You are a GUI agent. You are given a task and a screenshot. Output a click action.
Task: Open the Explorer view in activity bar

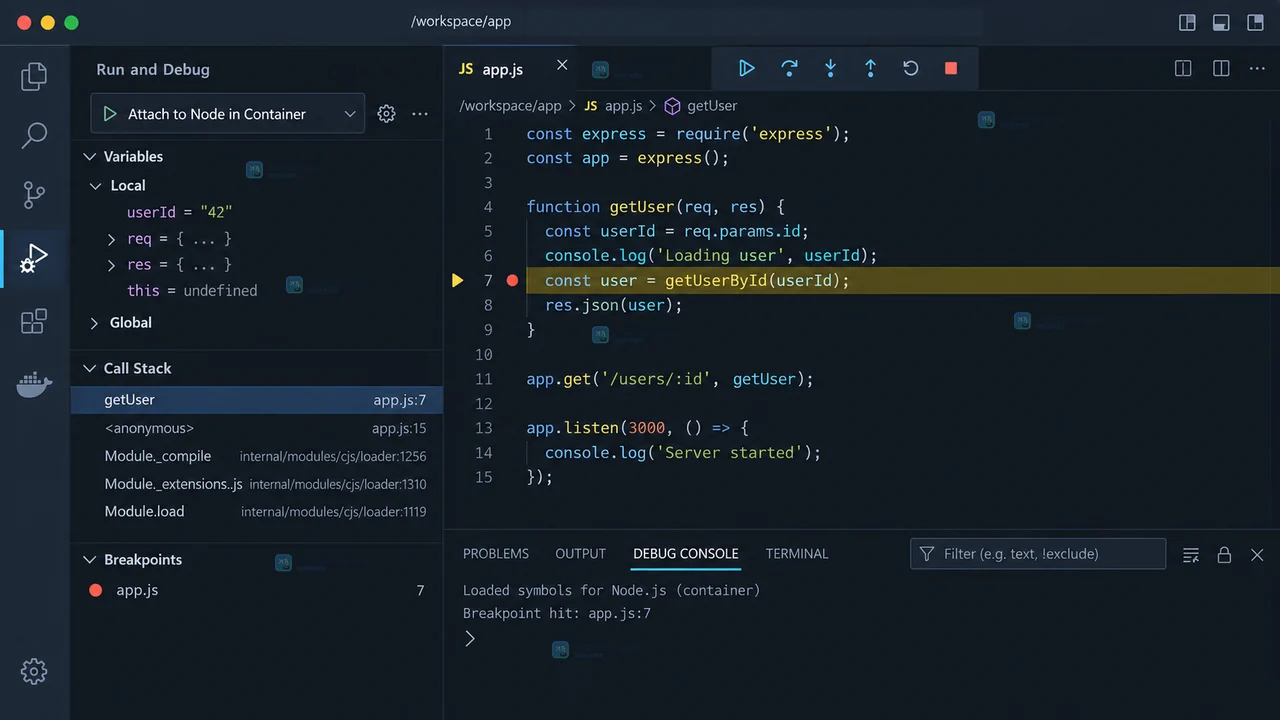point(34,76)
